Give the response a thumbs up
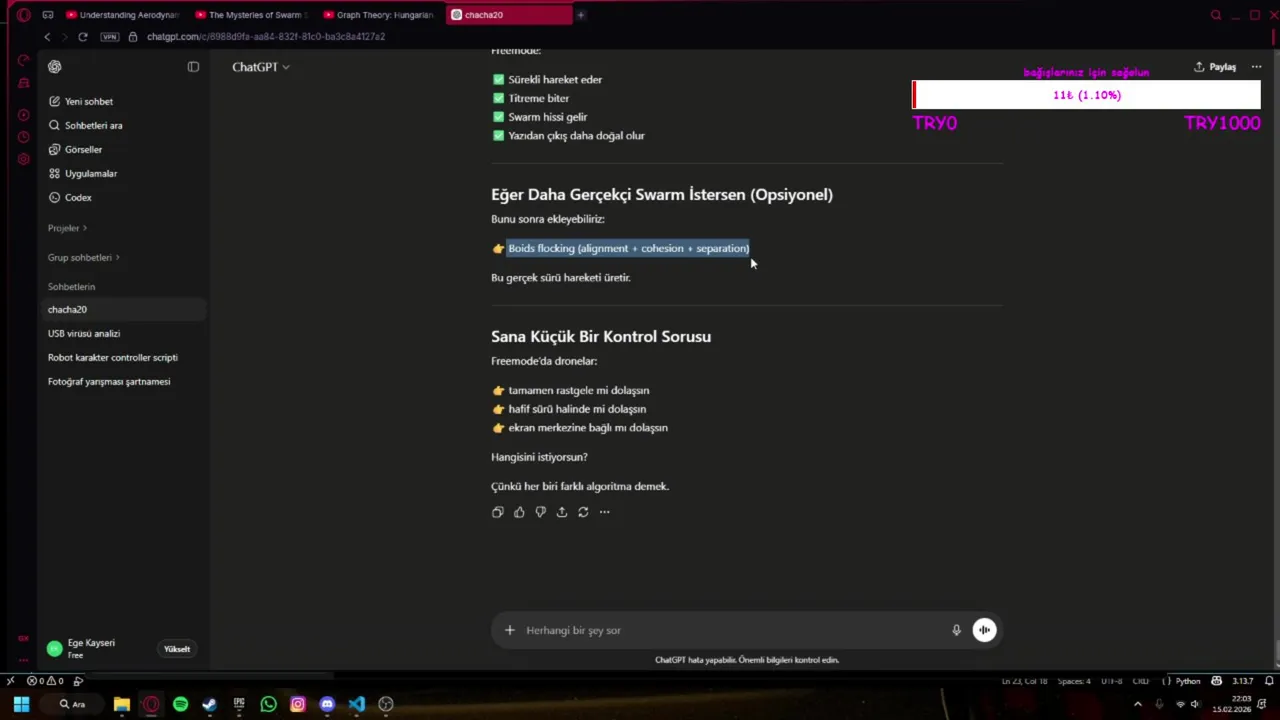 (519, 512)
